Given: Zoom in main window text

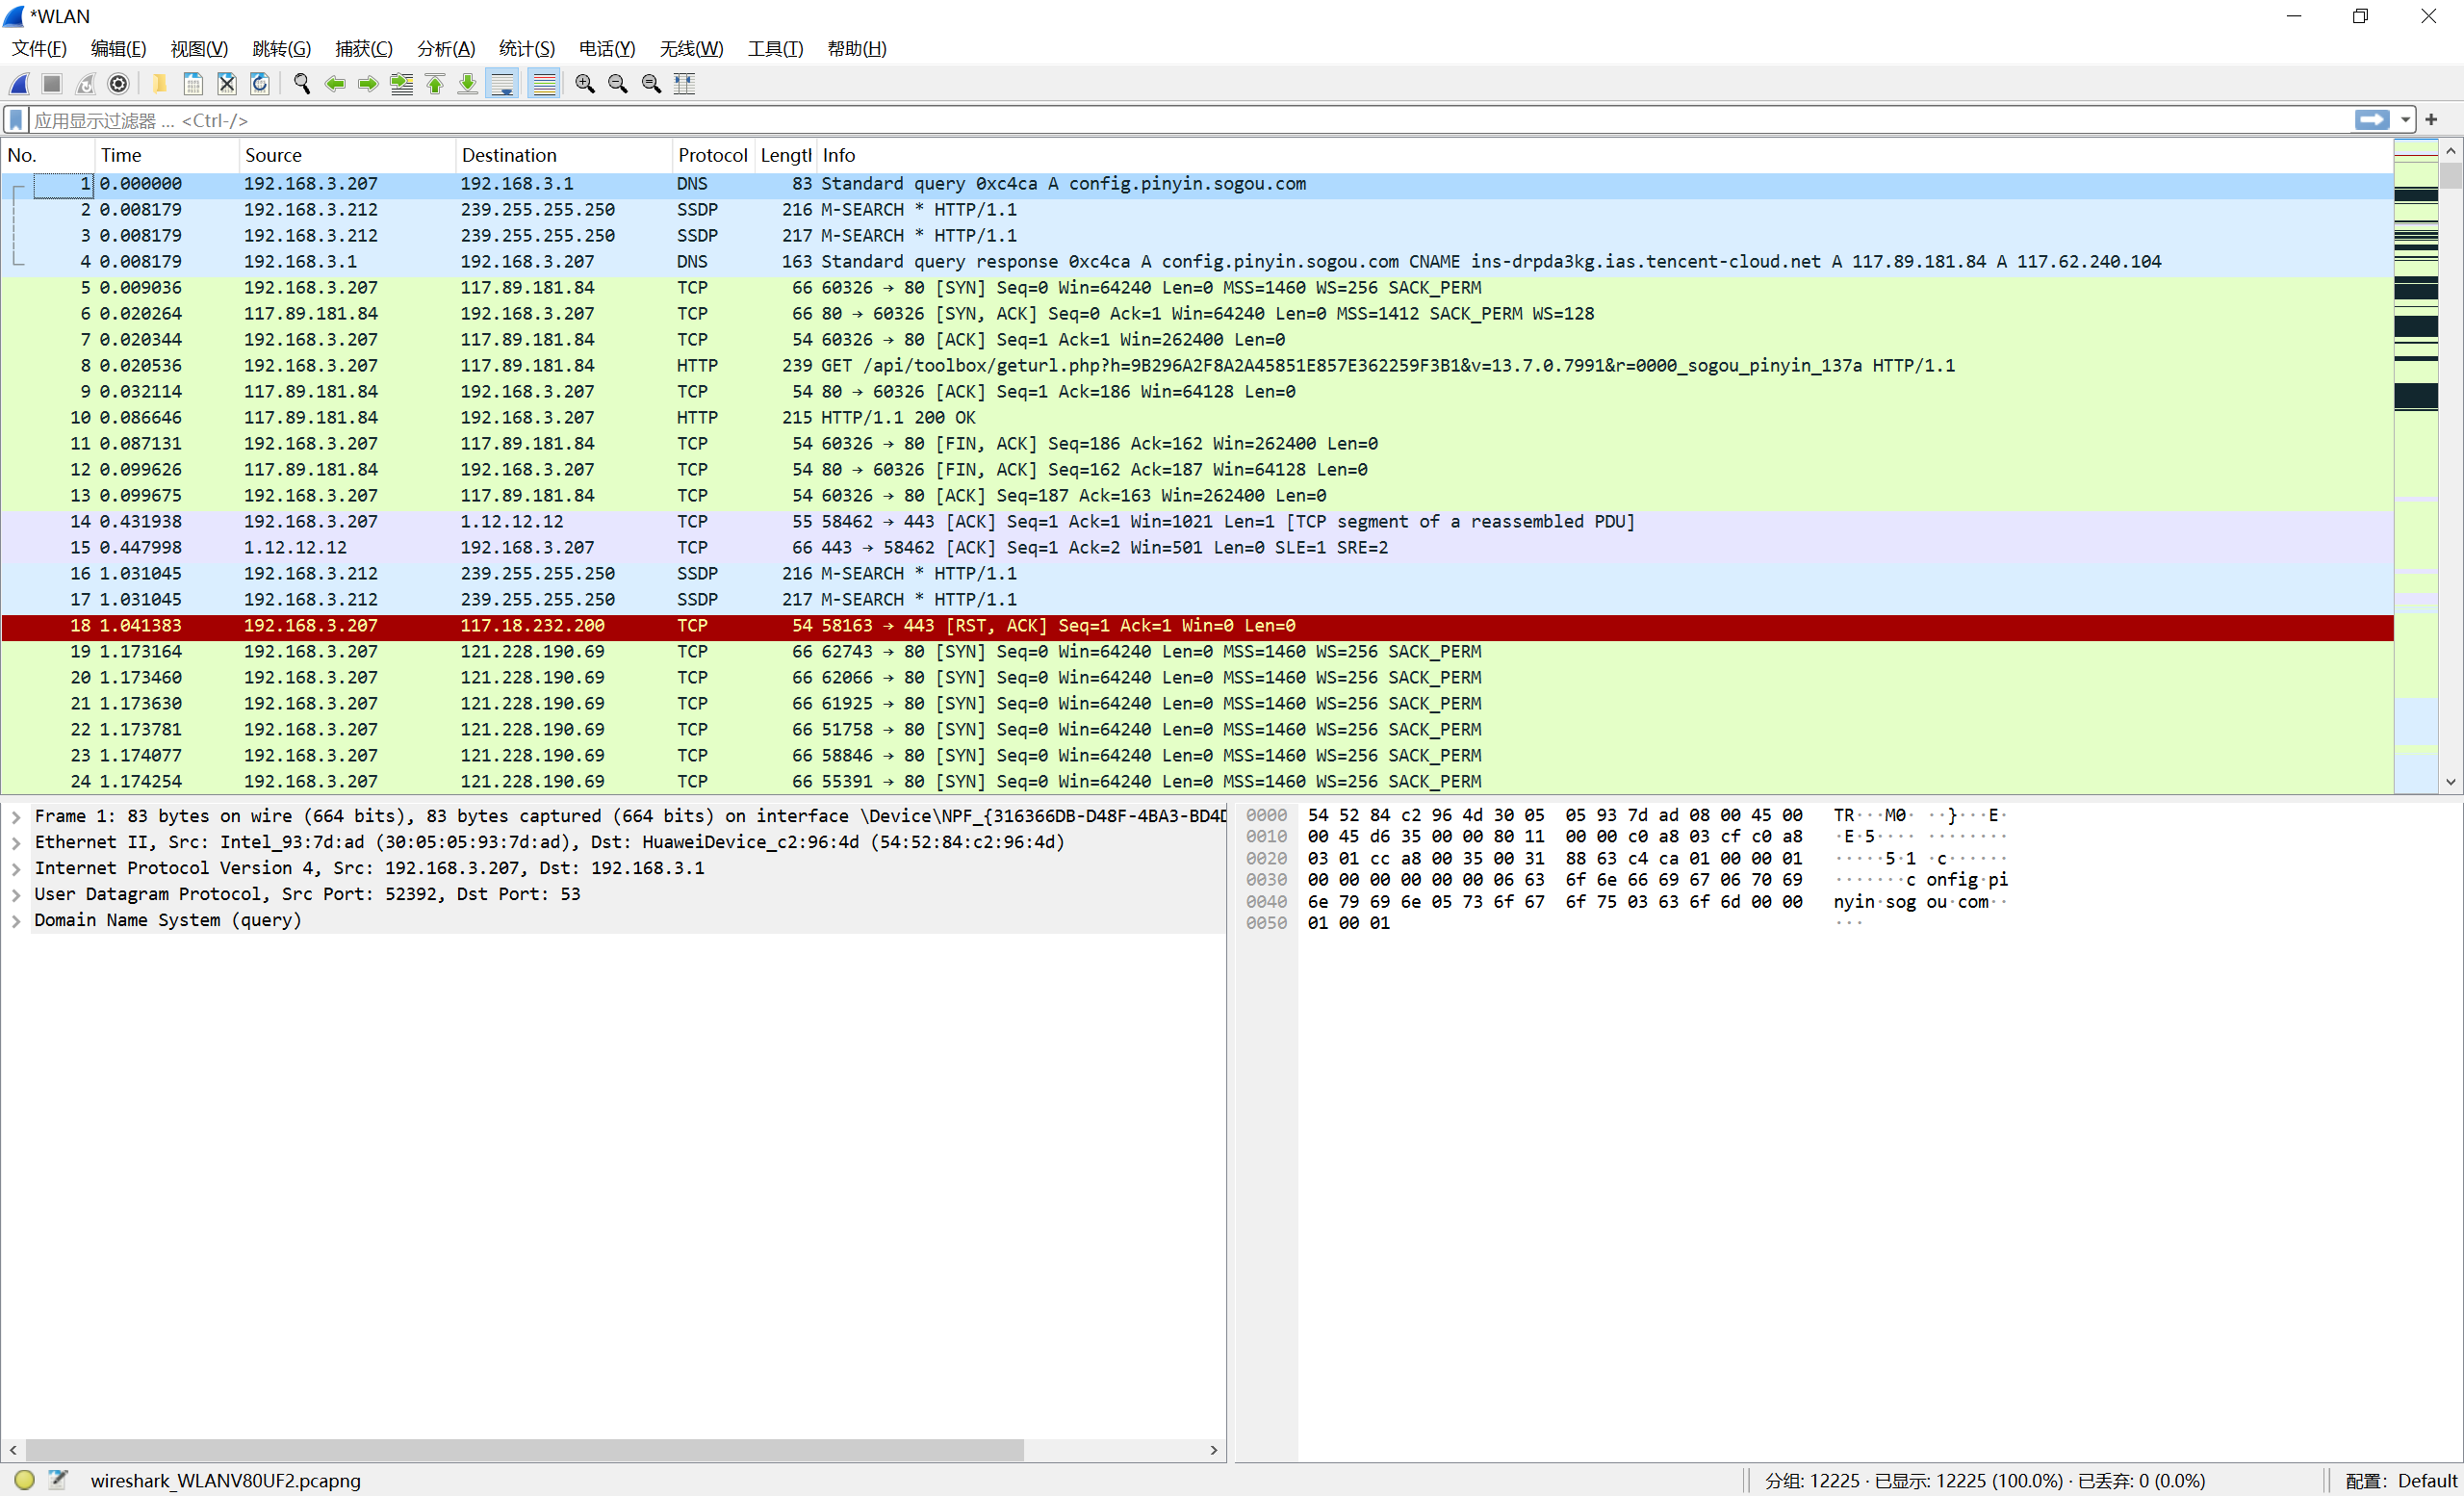Looking at the screenshot, I should coord(585,84).
